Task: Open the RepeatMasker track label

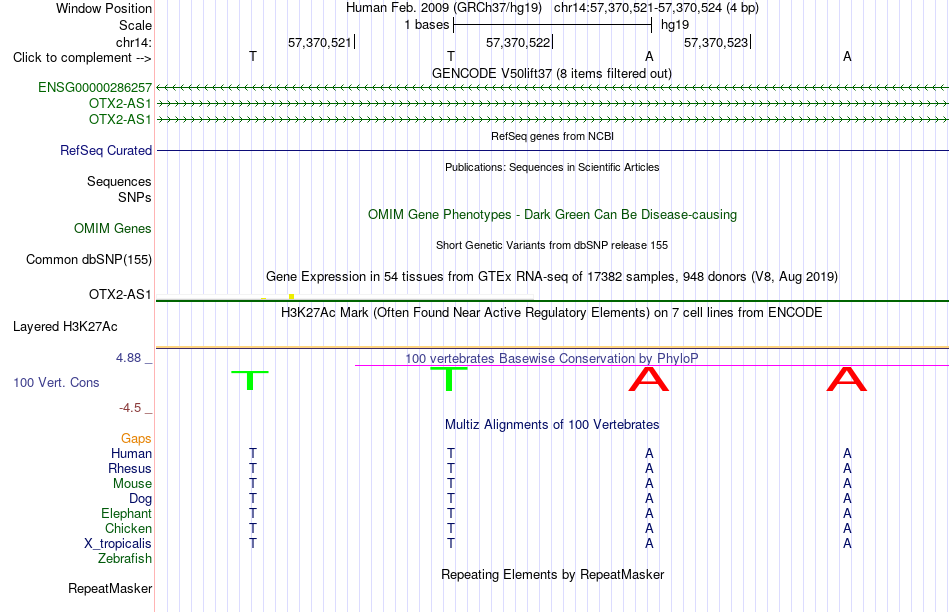Action: [x=110, y=588]
